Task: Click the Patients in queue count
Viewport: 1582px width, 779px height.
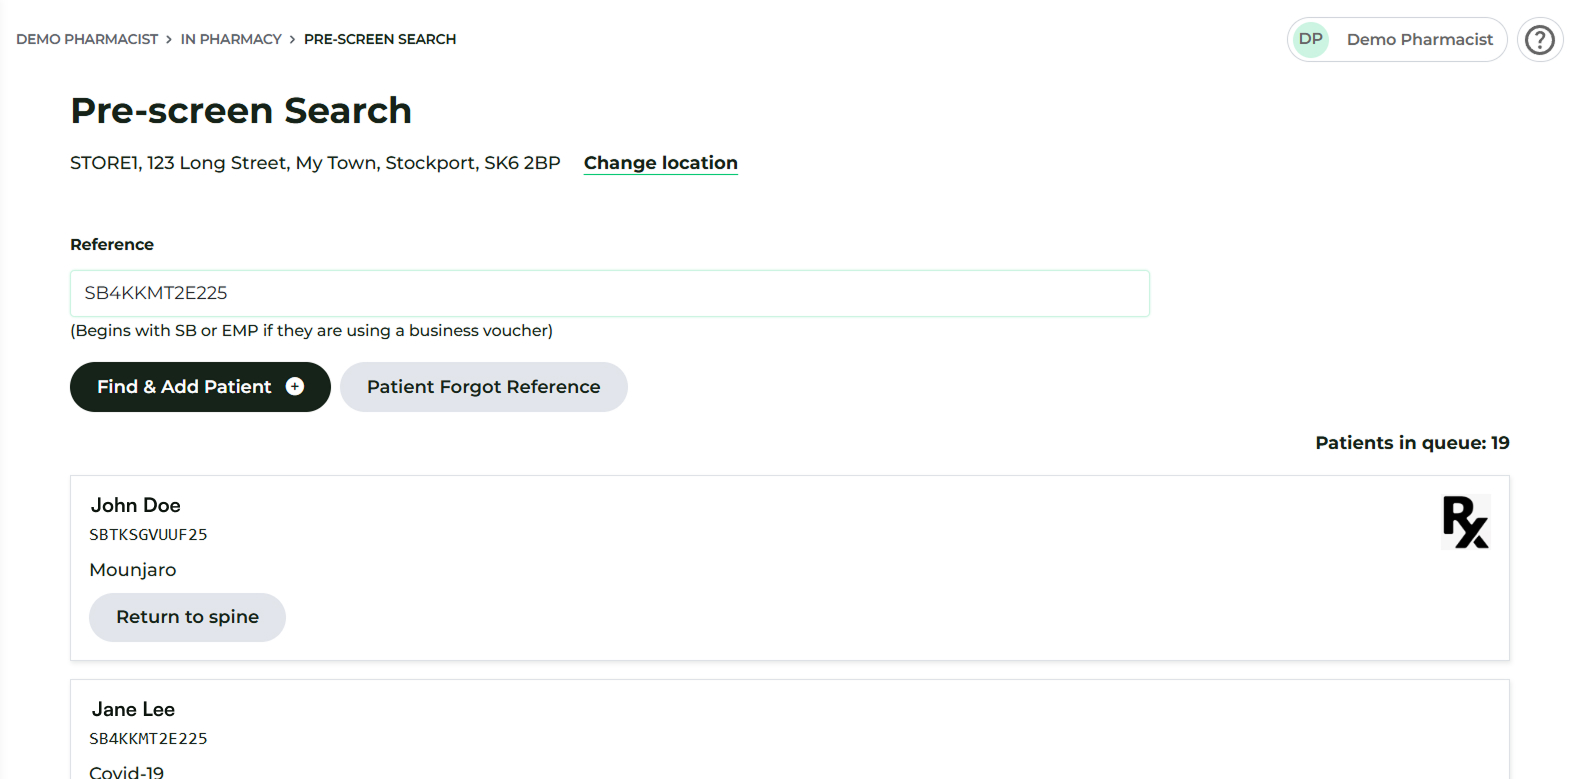Action: pos(1412,443)
